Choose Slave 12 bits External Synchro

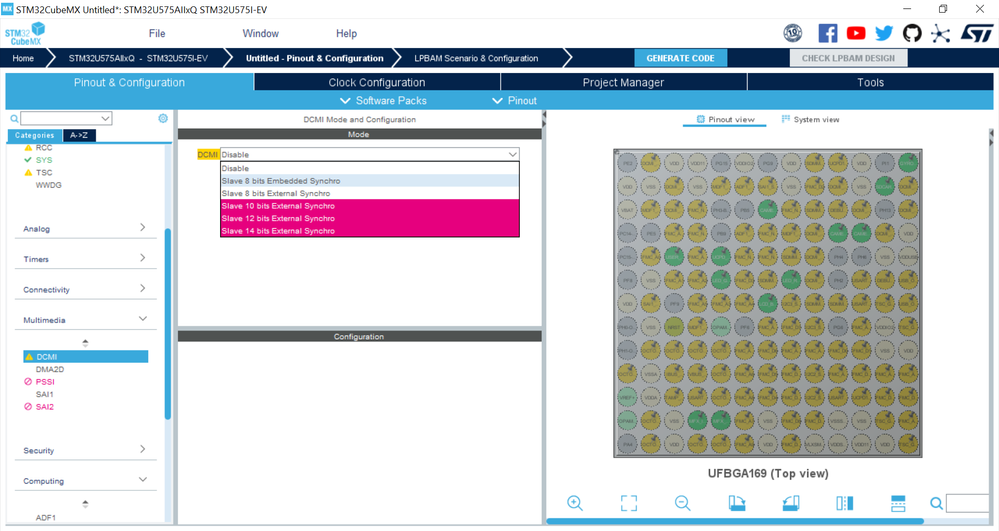click(370, 218)
